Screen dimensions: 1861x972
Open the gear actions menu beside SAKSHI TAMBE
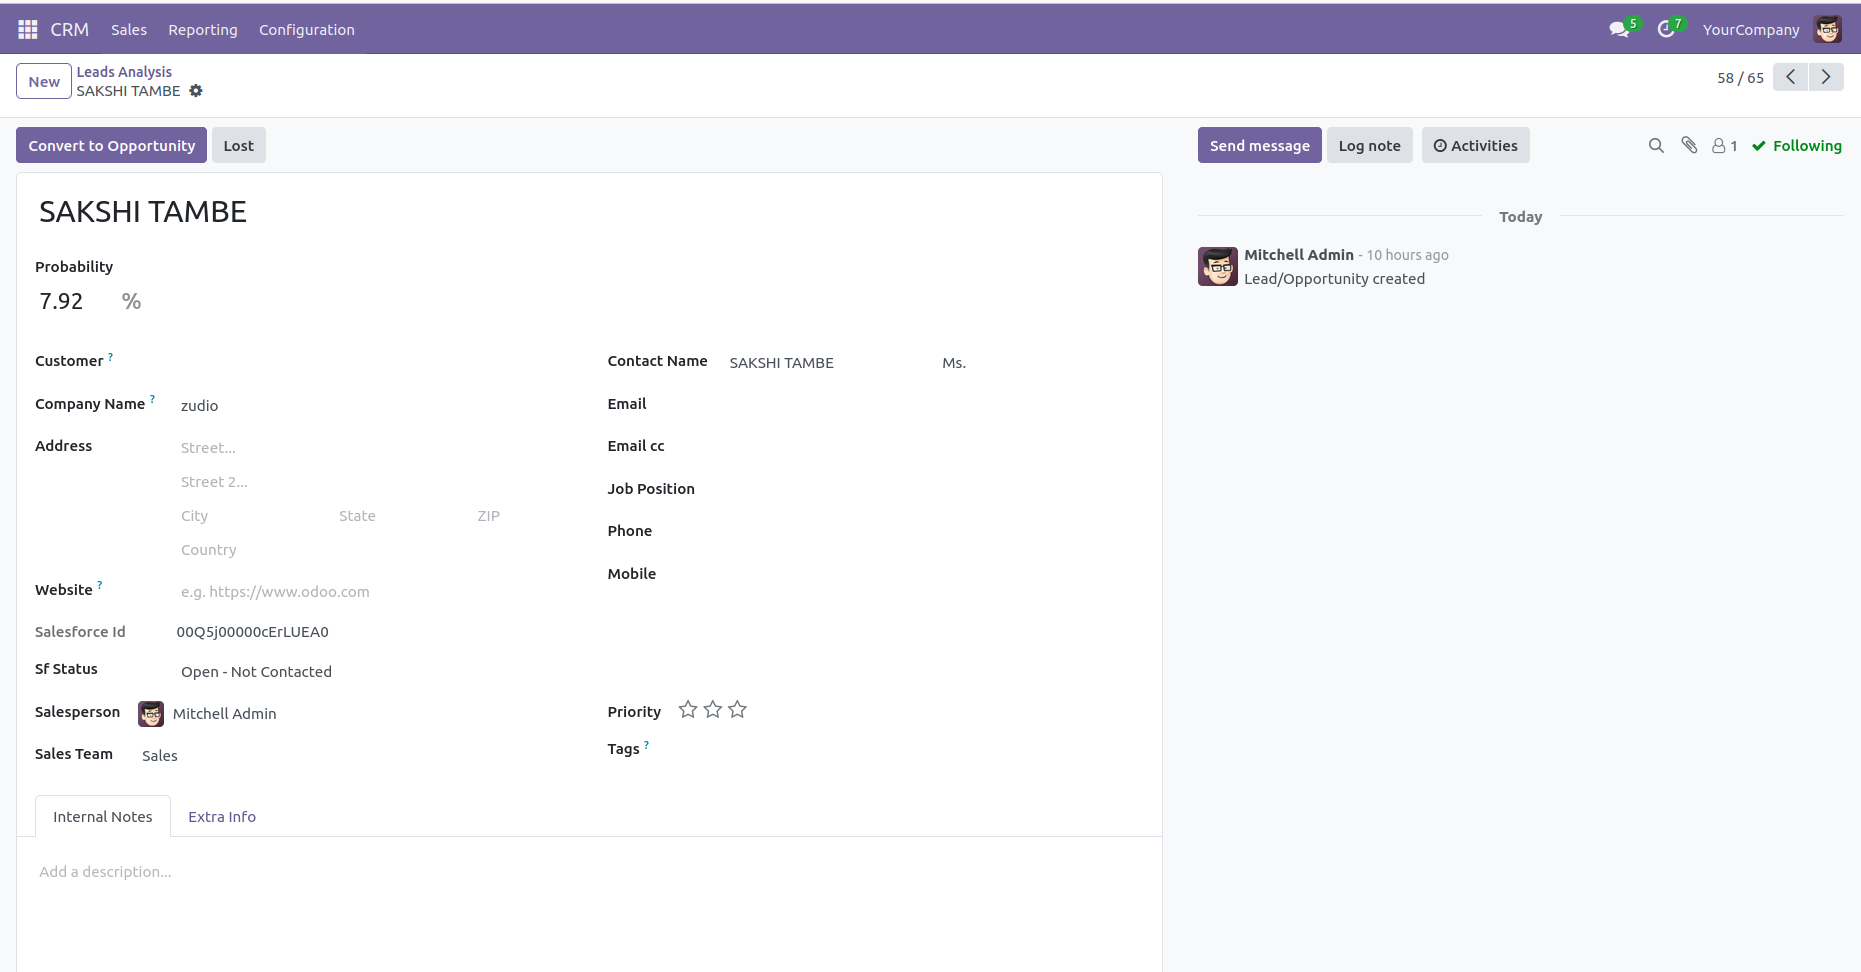point(196,91)
